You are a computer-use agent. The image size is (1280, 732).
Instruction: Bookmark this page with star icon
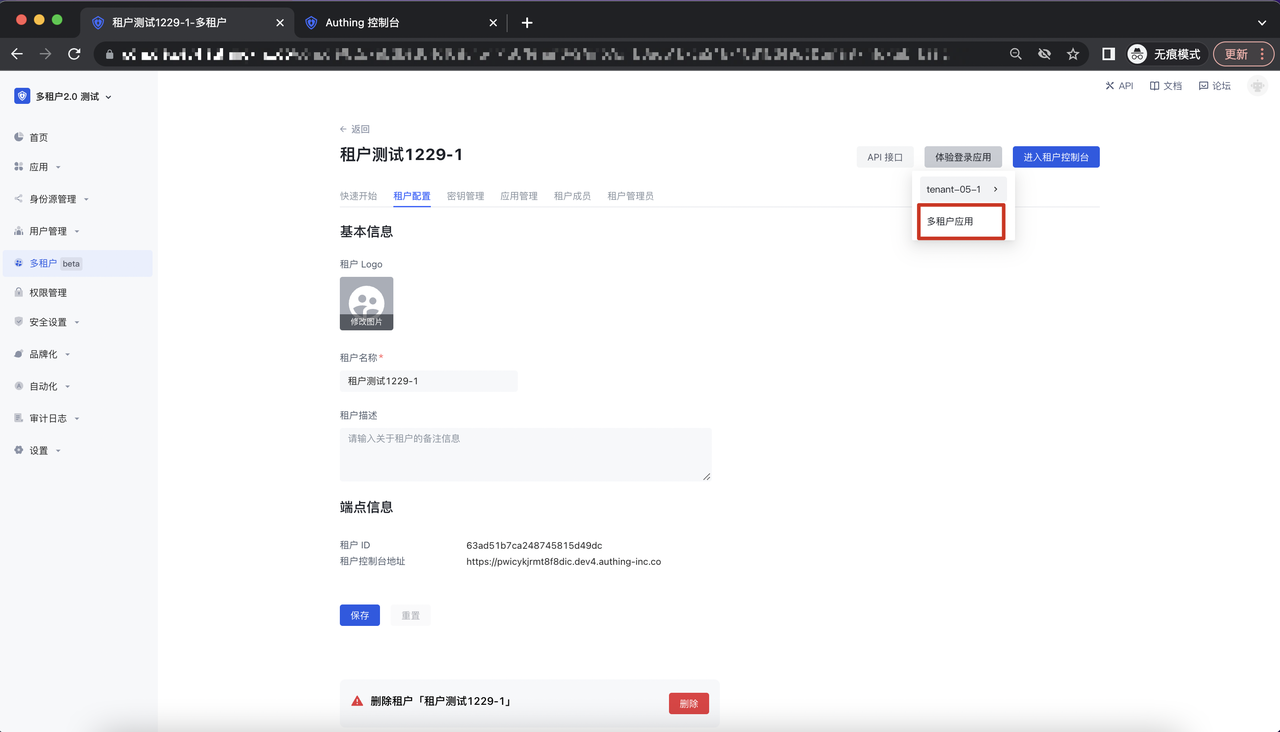[1073, 54]
